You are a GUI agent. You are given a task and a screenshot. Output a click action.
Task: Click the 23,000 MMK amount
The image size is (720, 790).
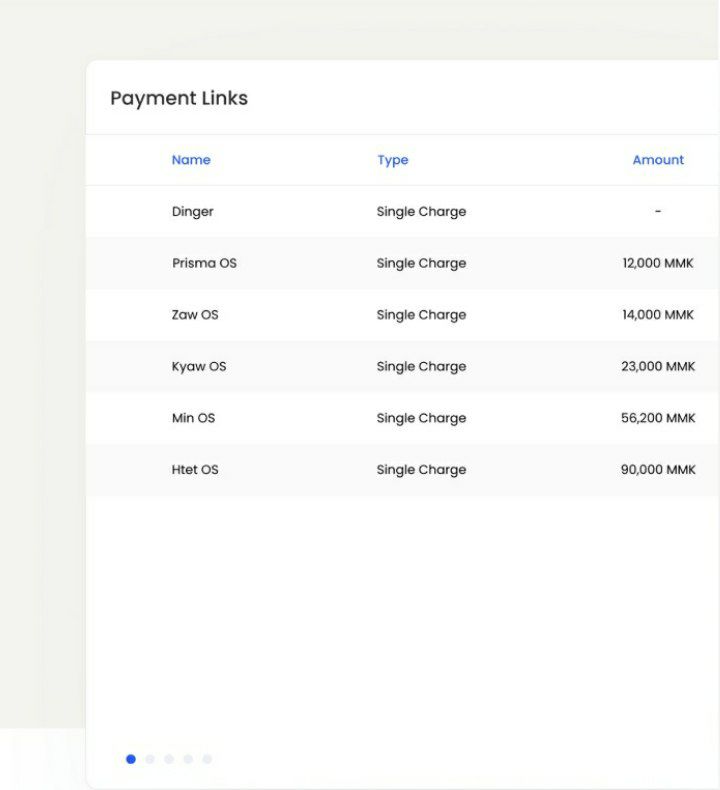click(658, 366)
